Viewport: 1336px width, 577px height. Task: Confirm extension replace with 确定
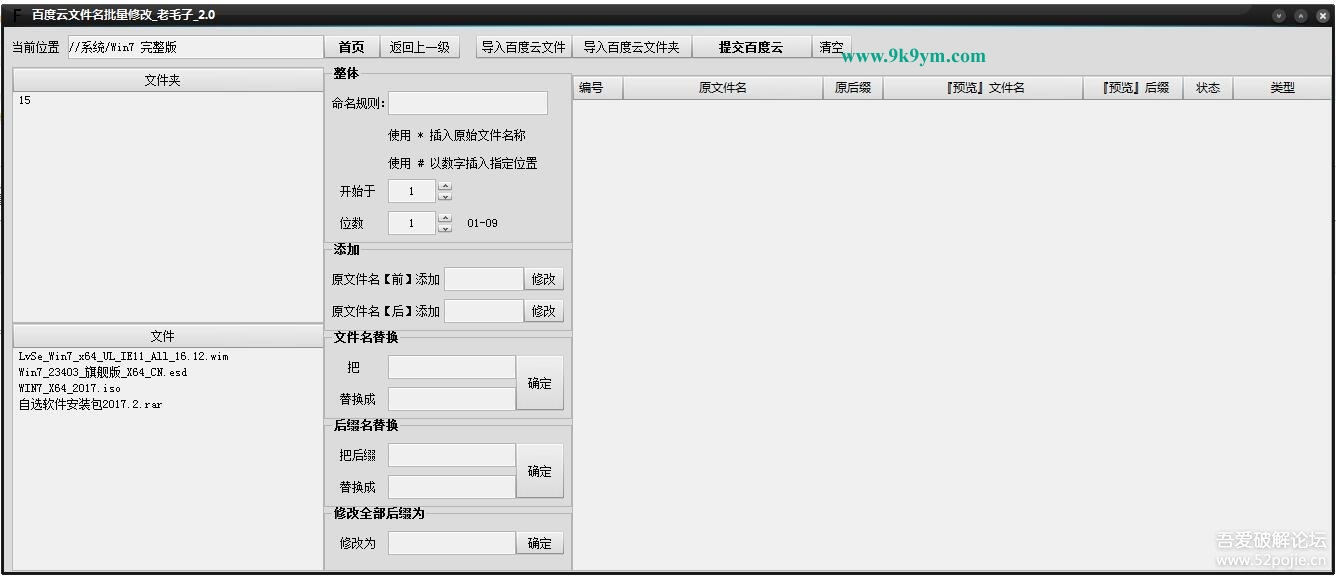540,471
